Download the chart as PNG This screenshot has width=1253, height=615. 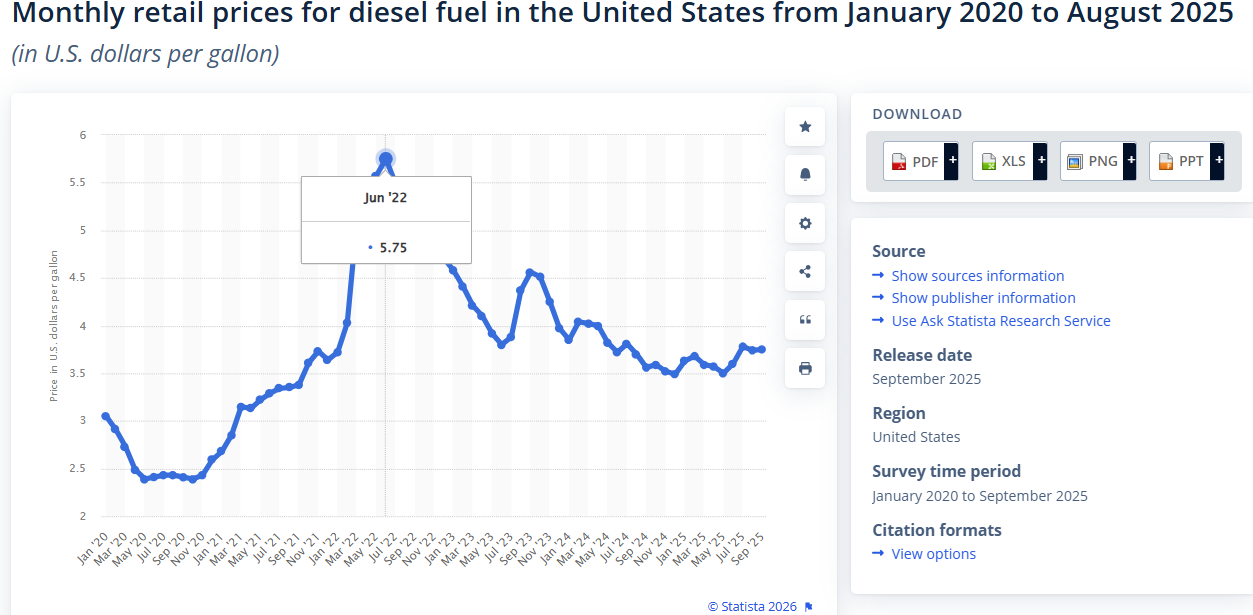click(x=1091, y=161)
